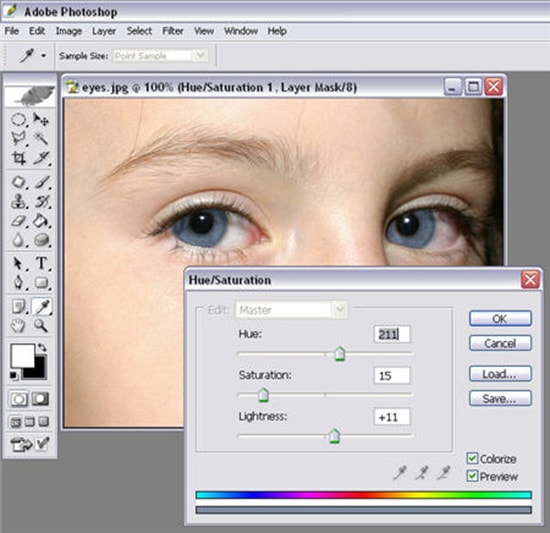
Task: Choose the Eraser tool
Action: [19, 221]
